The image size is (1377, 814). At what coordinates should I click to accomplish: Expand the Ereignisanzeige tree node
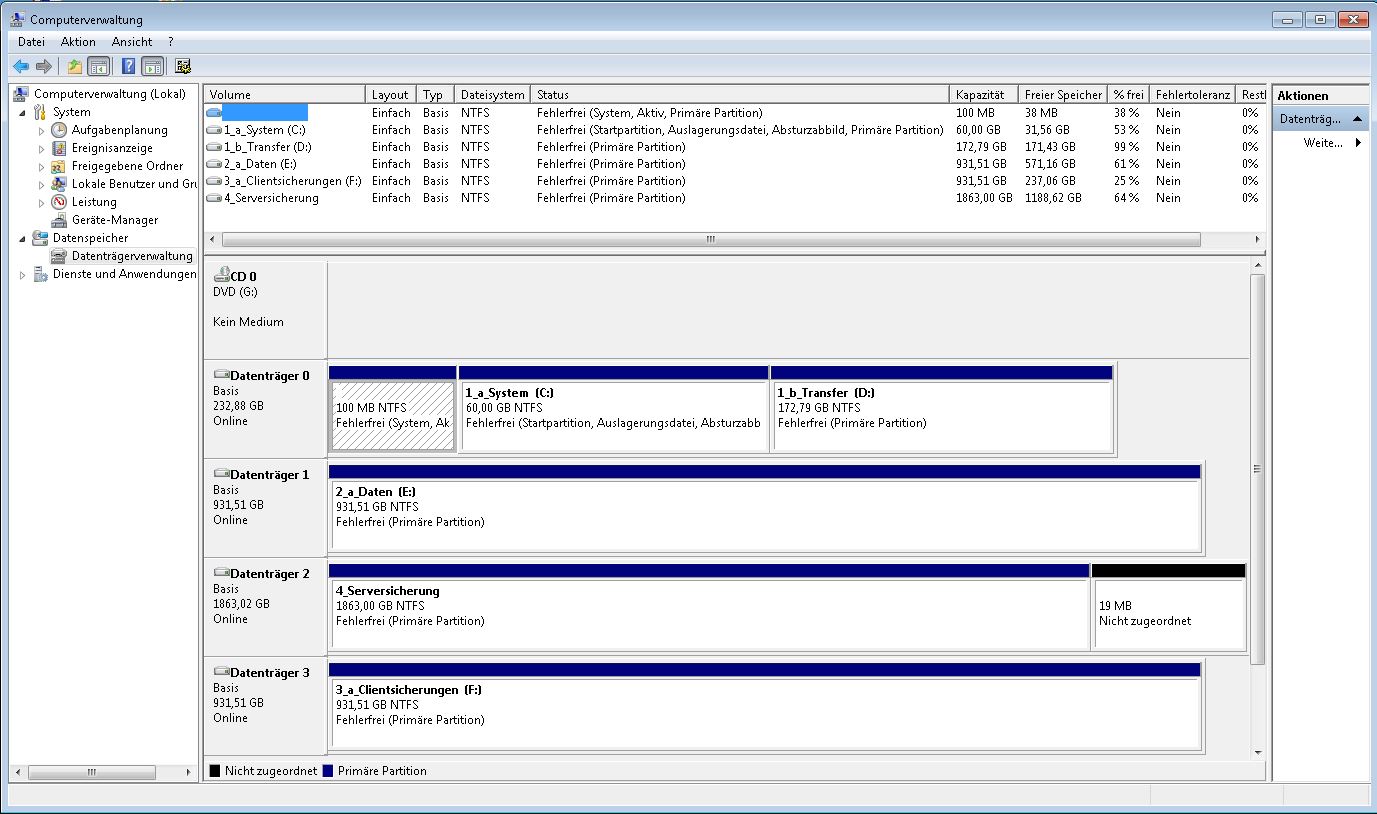[x=42, y=149]
